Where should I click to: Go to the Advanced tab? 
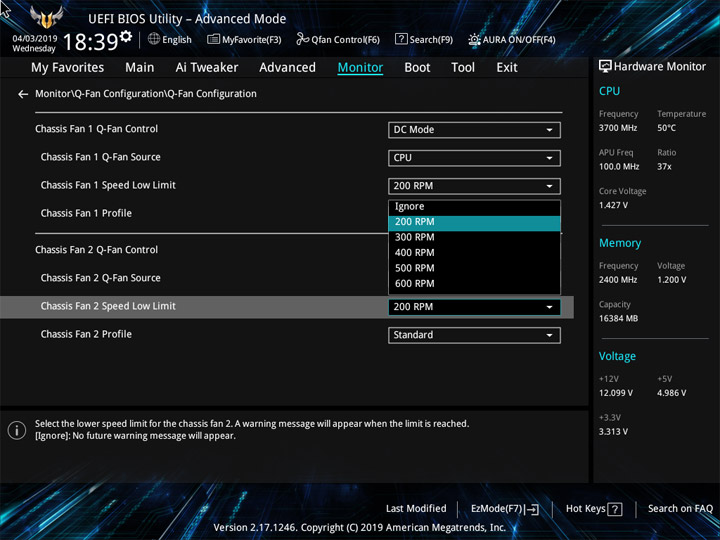[x=287, y=68]
